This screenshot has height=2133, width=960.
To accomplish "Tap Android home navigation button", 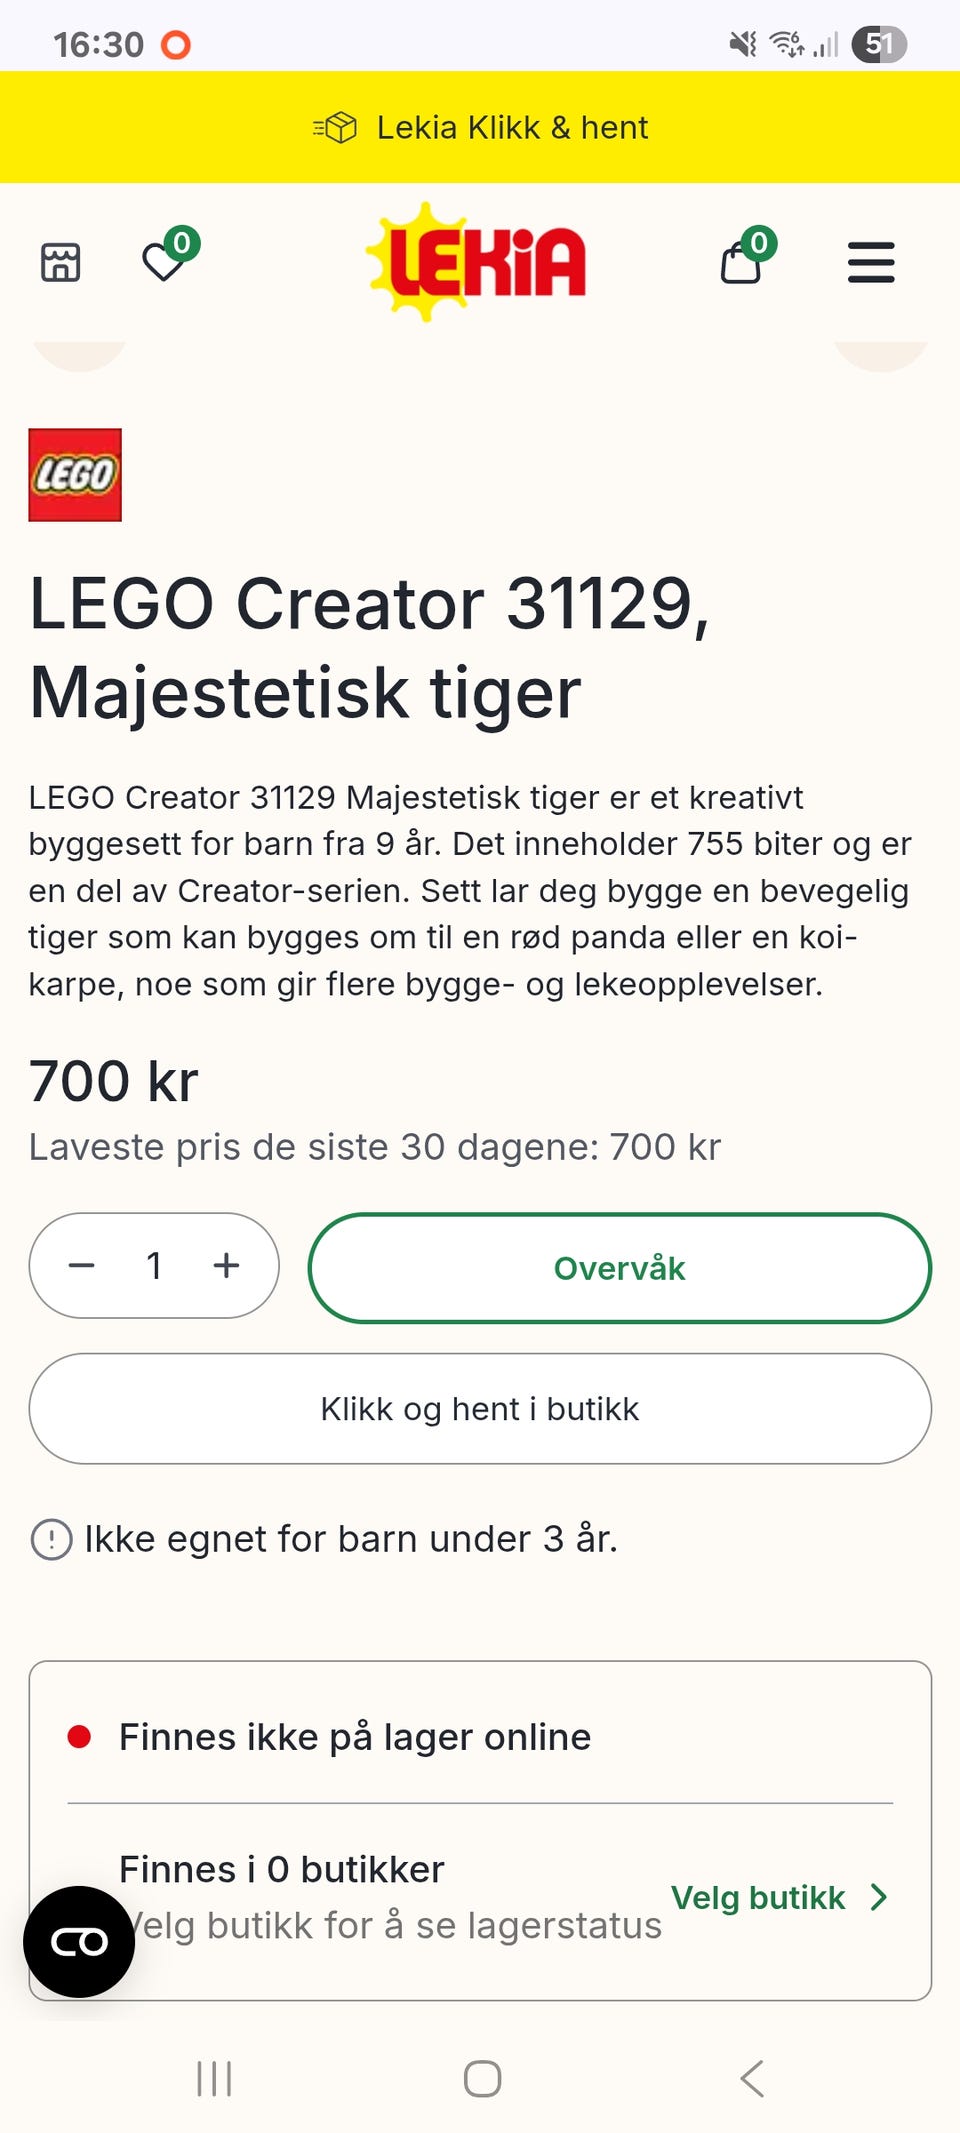I will (x=482, y=2079).
